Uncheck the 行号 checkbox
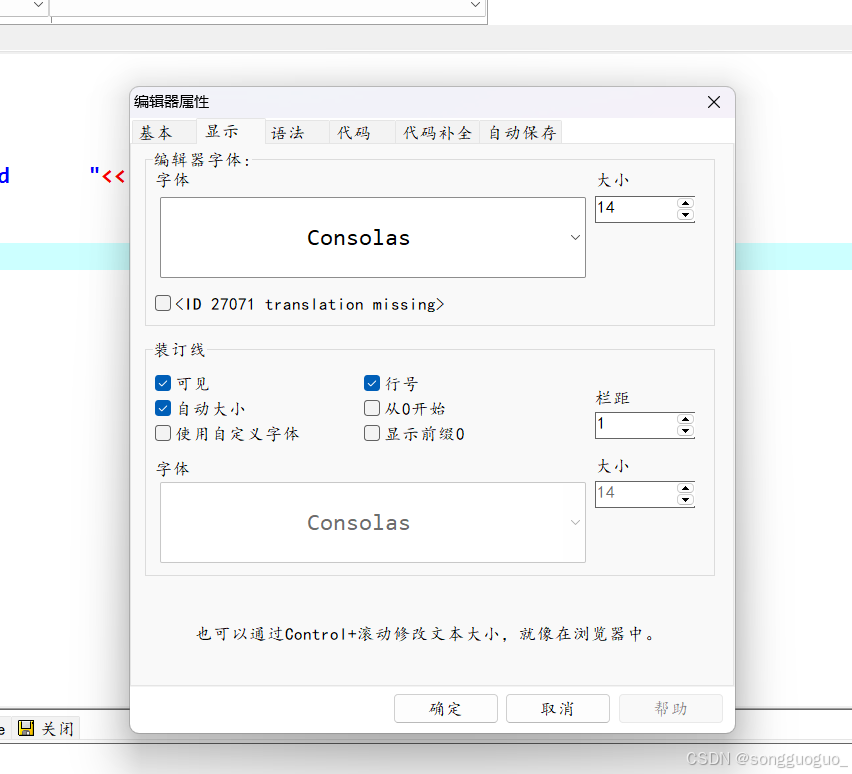The height and width of the screenshot is (774, 852). point(371,383)
